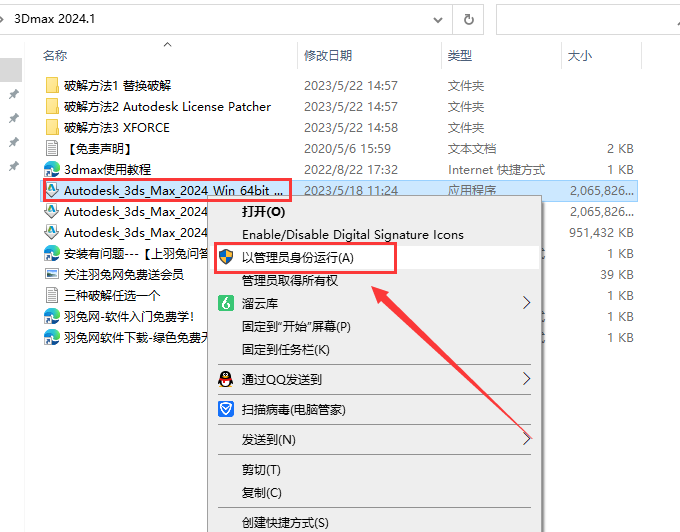680x532 pixels.
Task: Click the installer icon of highlighted Autodesk_3ds_Max_2024_Win_64bit file
Action: [x=52, y=190]
